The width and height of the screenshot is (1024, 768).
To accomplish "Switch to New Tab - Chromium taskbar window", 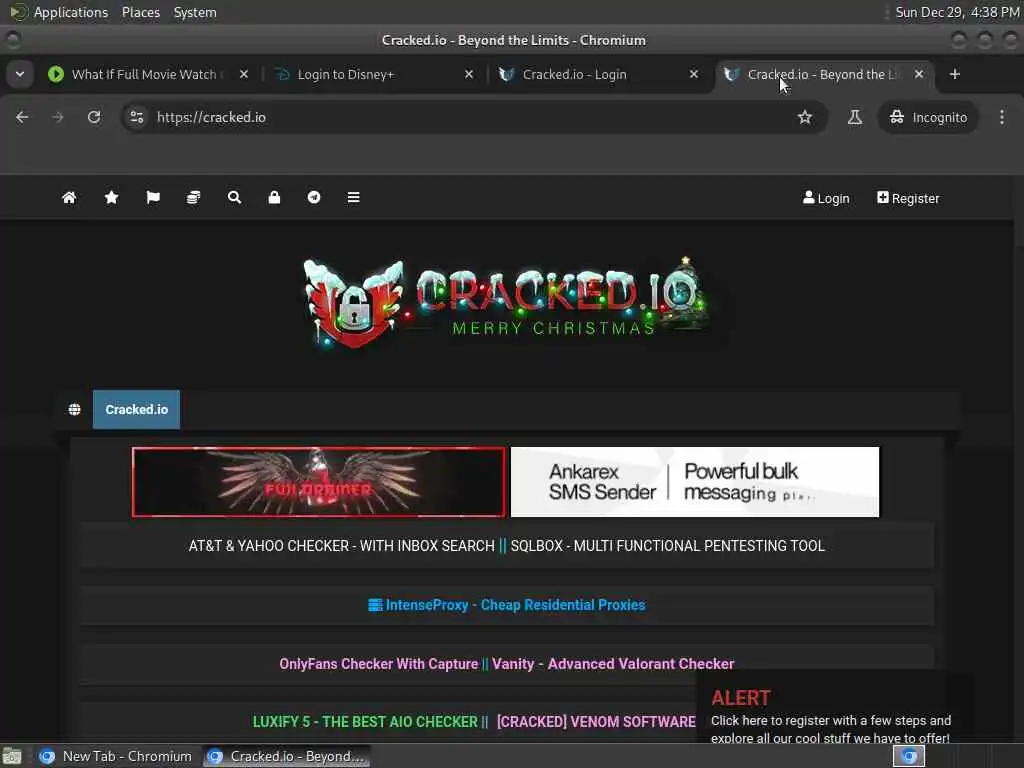I will point(116,756).
